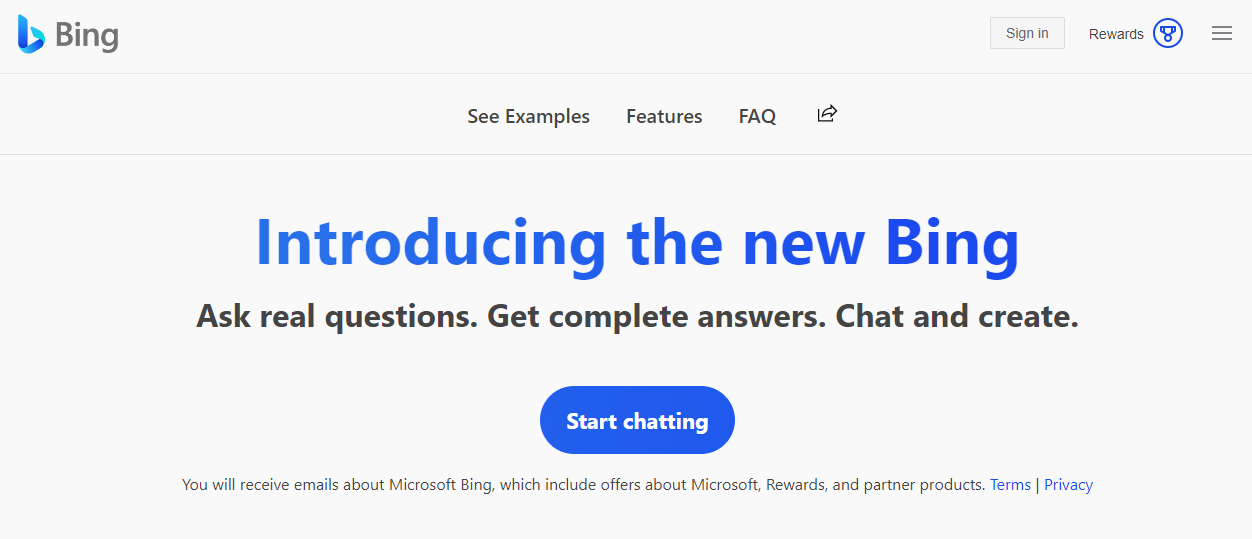Open the Rewards trophy icon
The image size is (1252, 539).
pos(1168,33)
